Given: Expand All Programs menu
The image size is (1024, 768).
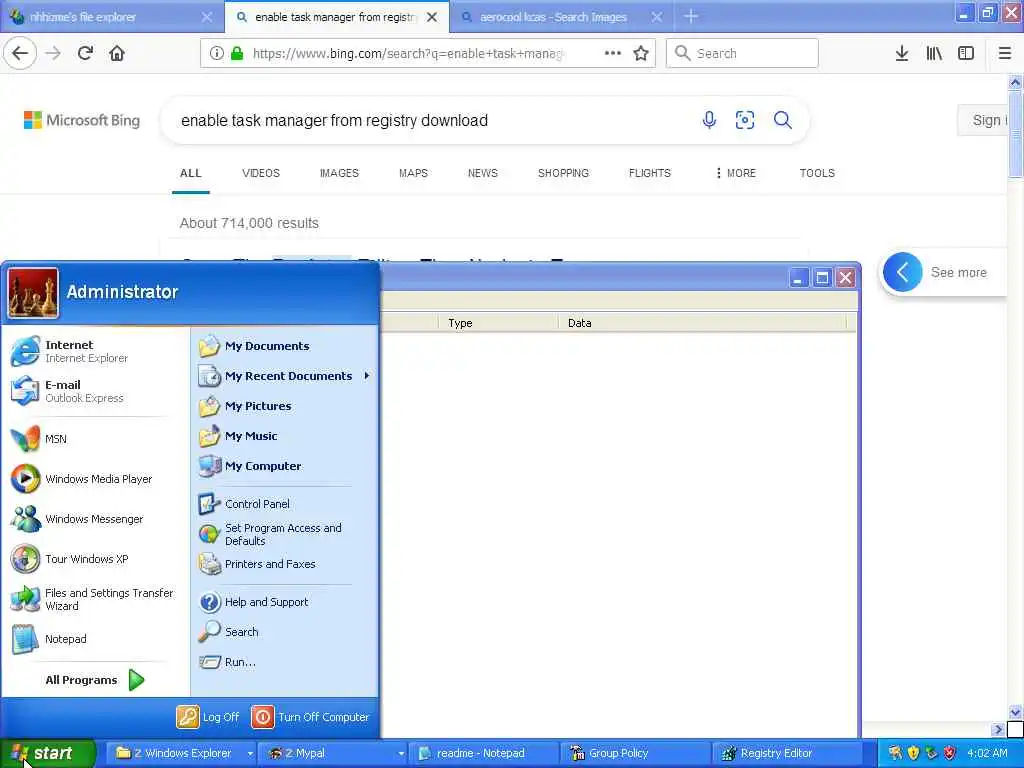Looking at the screenshot, I should pyautogui.click(x=93, y=680).
